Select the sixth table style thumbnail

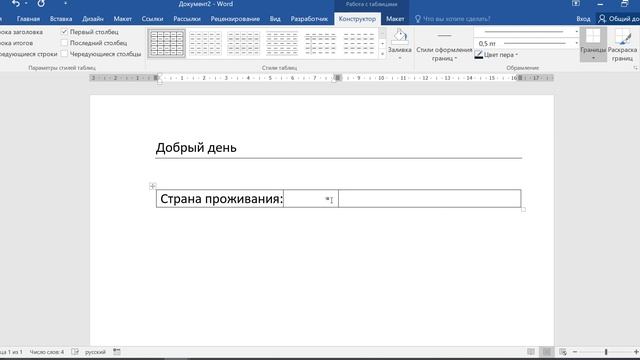tap(358, 43)
